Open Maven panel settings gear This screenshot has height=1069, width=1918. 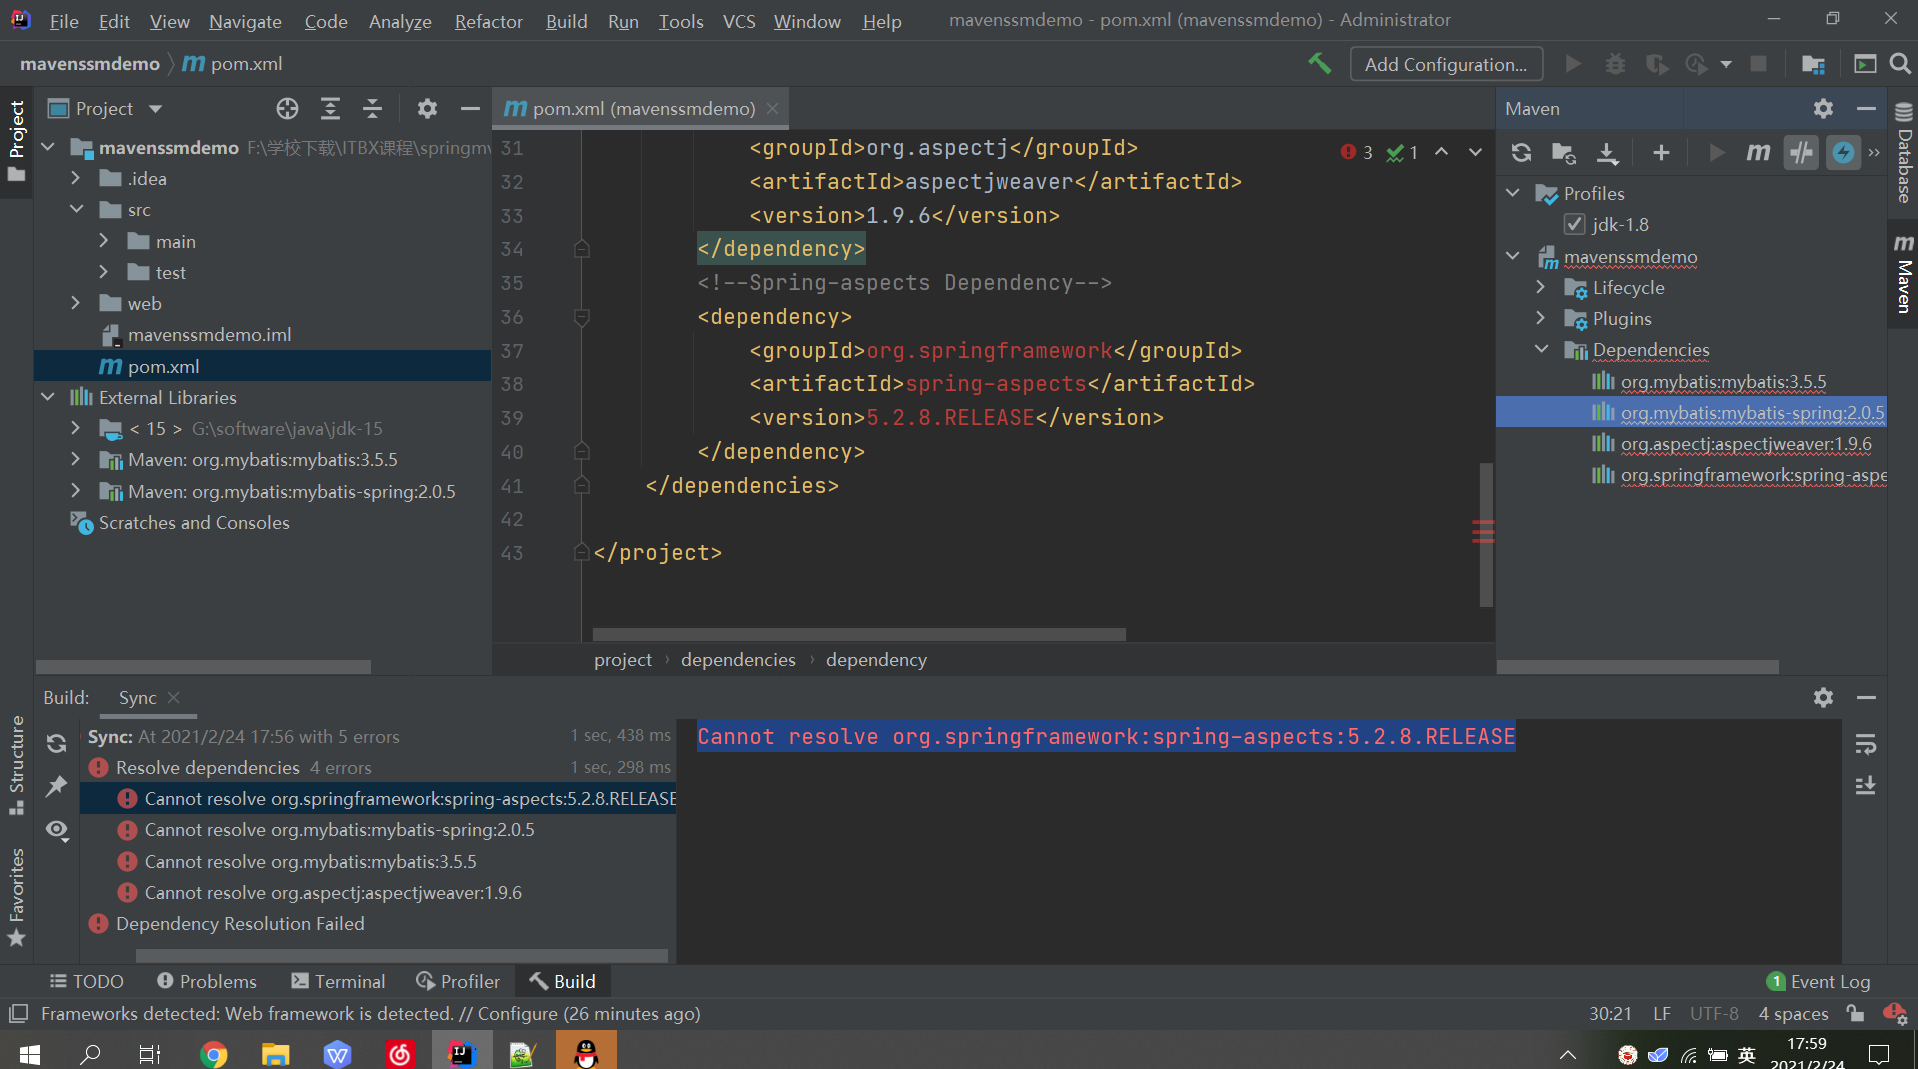click(x=1823, y=108)
